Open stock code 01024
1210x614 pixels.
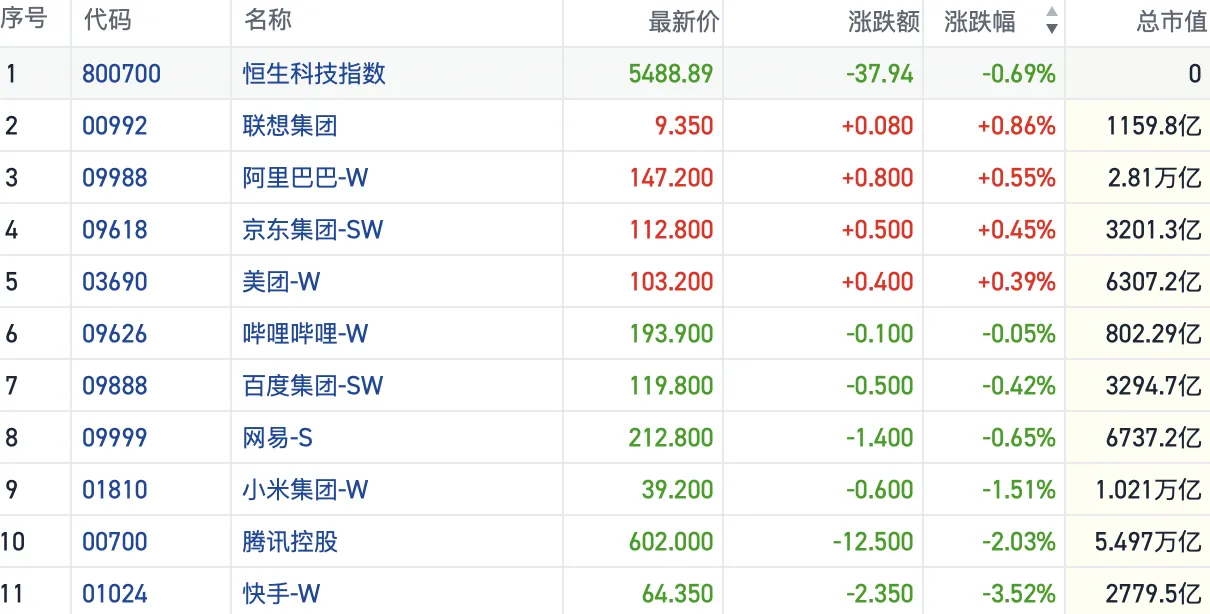tap(115, 594)
